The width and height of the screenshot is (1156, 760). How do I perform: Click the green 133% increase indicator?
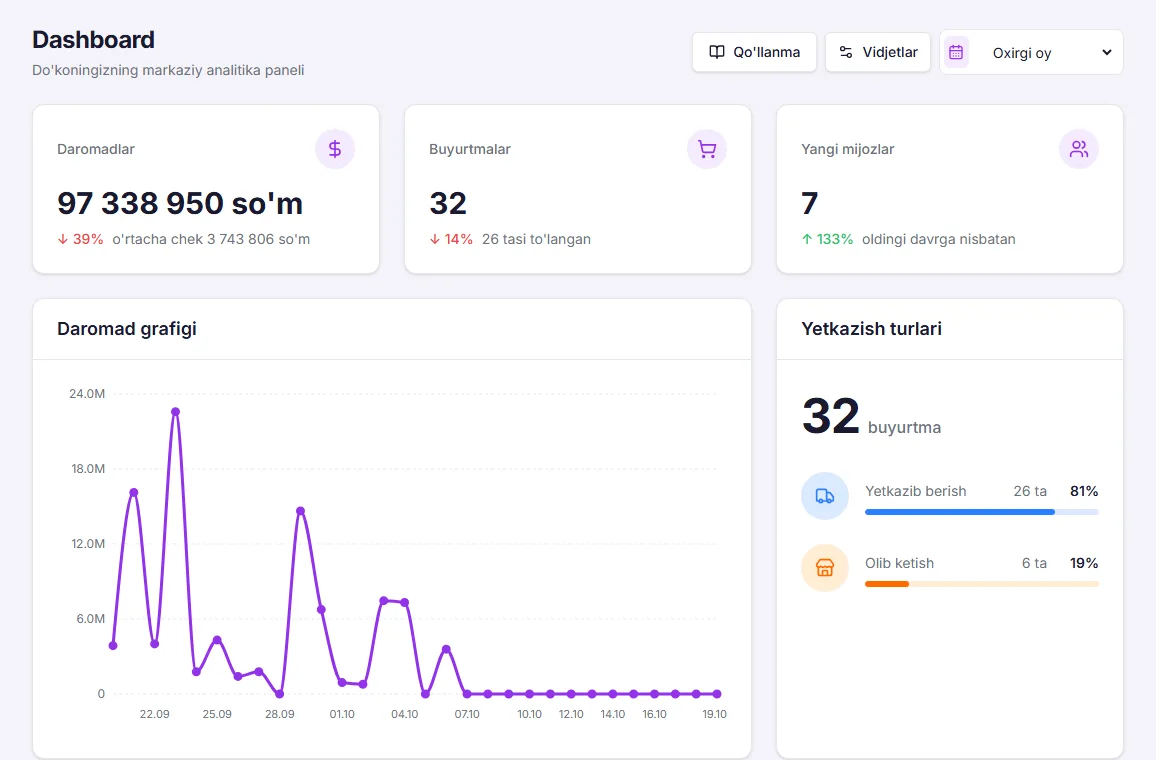[x=827, y=239]
